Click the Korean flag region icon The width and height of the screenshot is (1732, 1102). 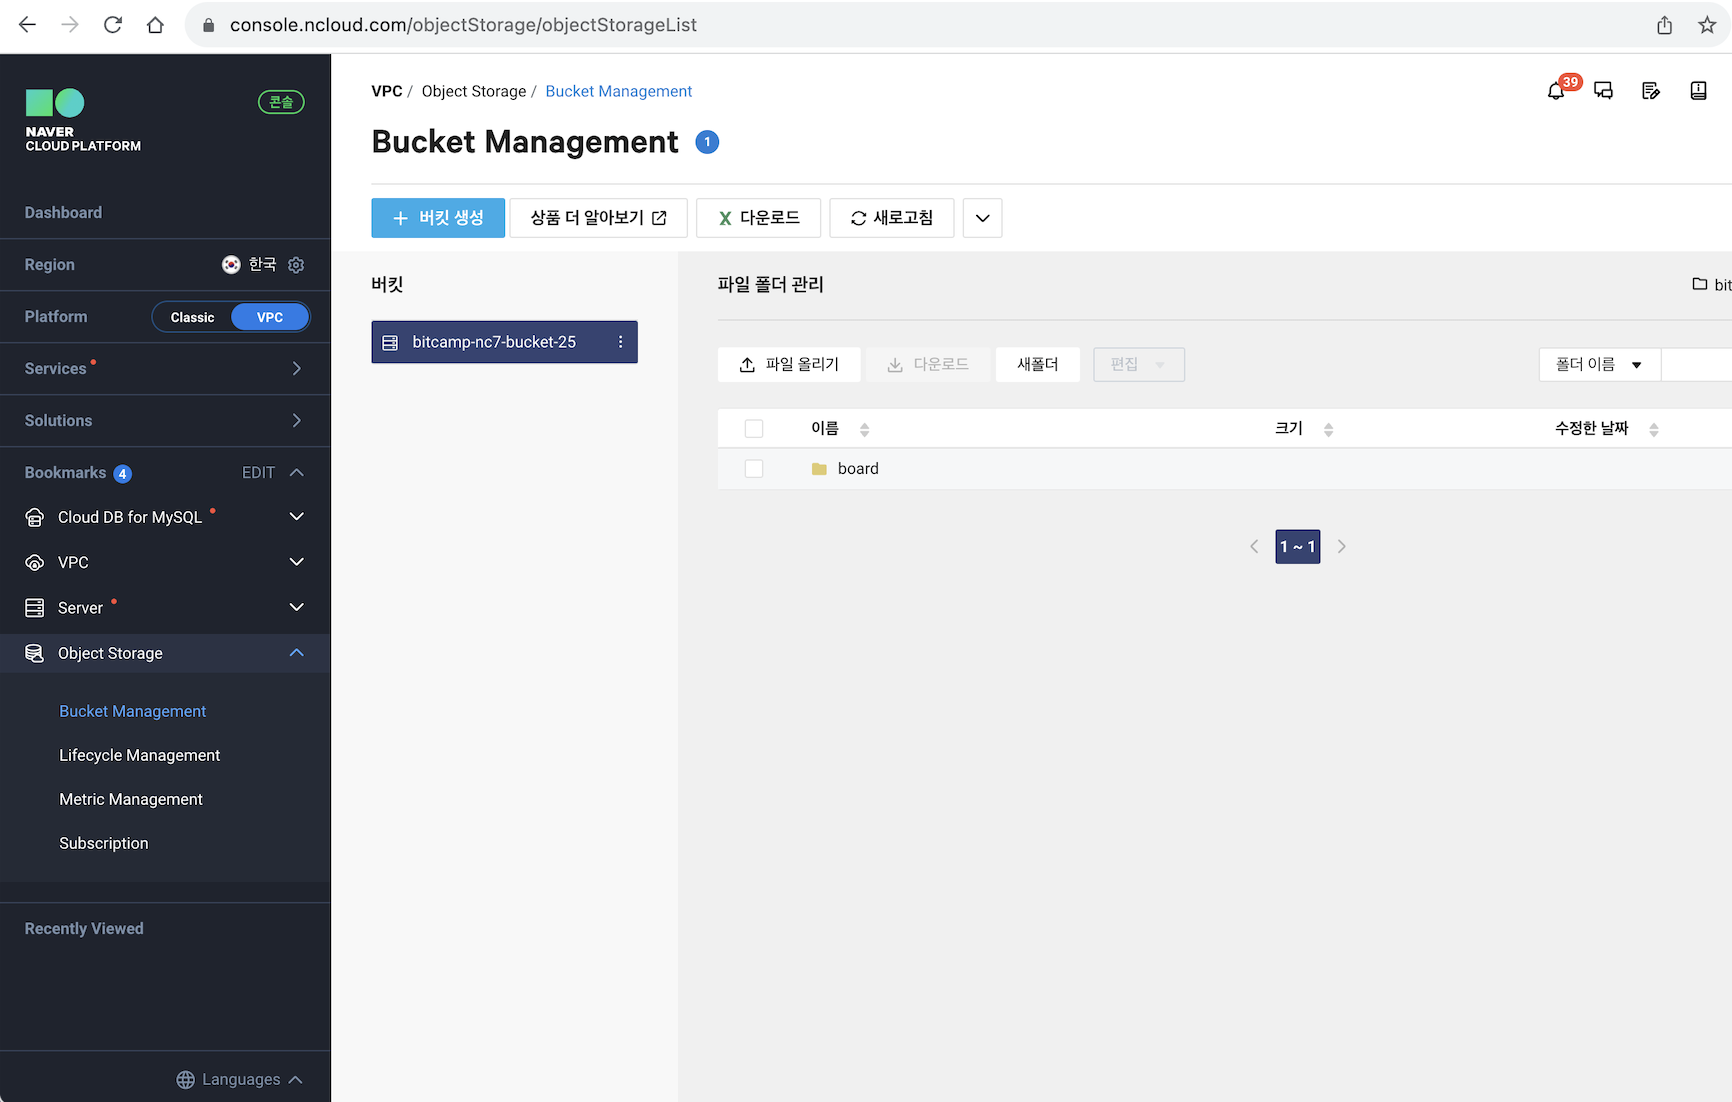coord(231,264)
